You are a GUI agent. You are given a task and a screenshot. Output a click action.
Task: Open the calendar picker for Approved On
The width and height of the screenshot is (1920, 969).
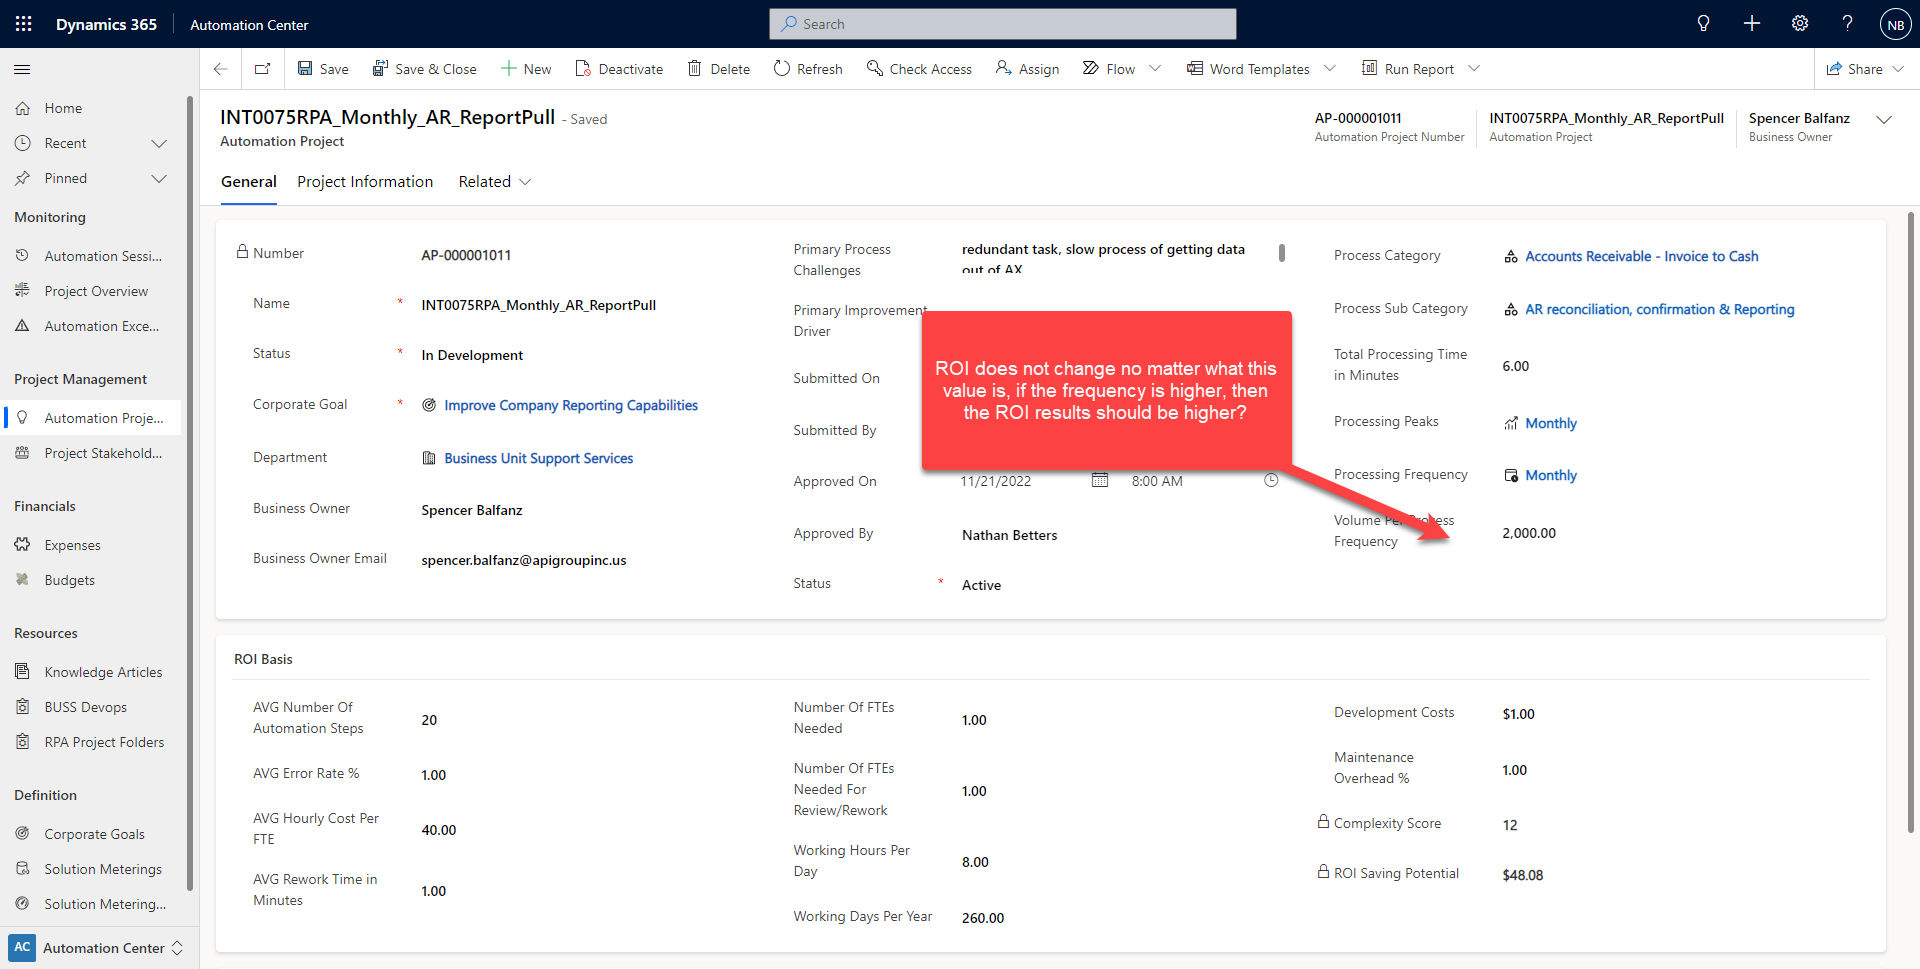[x=1101, y=480]
